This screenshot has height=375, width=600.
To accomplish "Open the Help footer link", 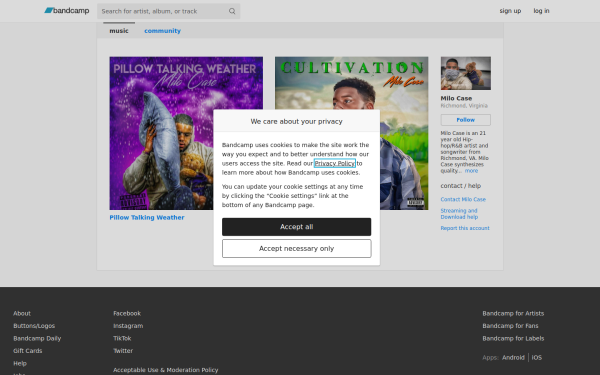I will [x=20, y=363].
